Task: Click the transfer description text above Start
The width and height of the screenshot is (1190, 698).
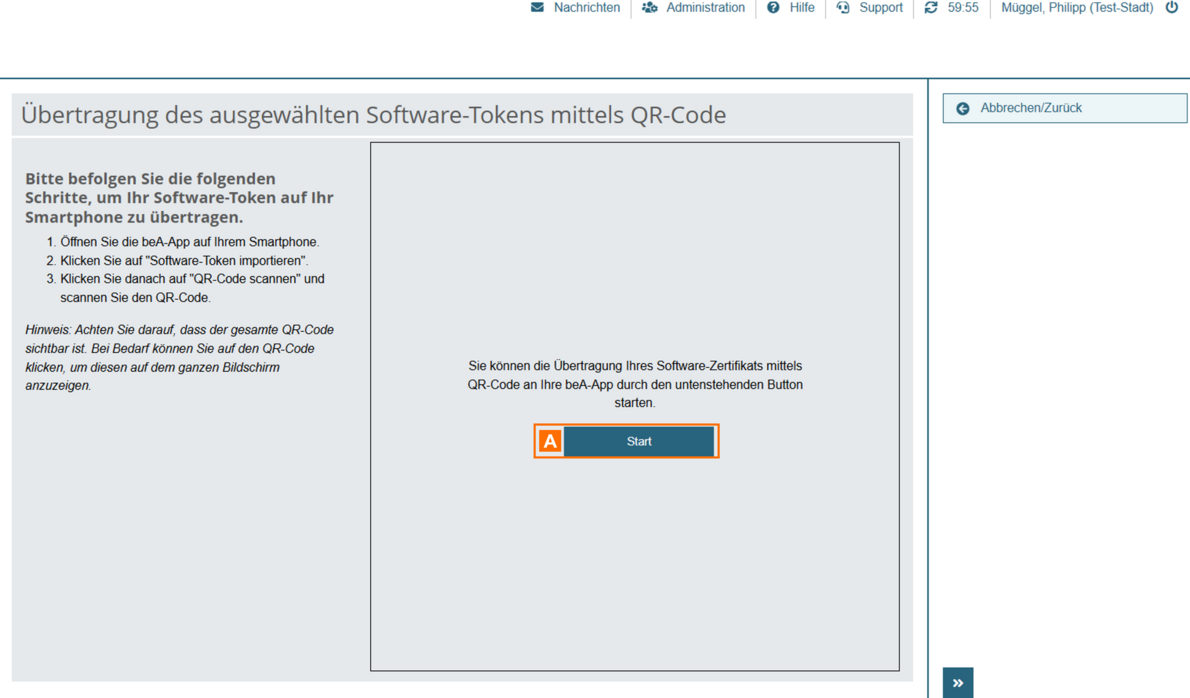Action: pyautogui.click(x=635, y=384)
